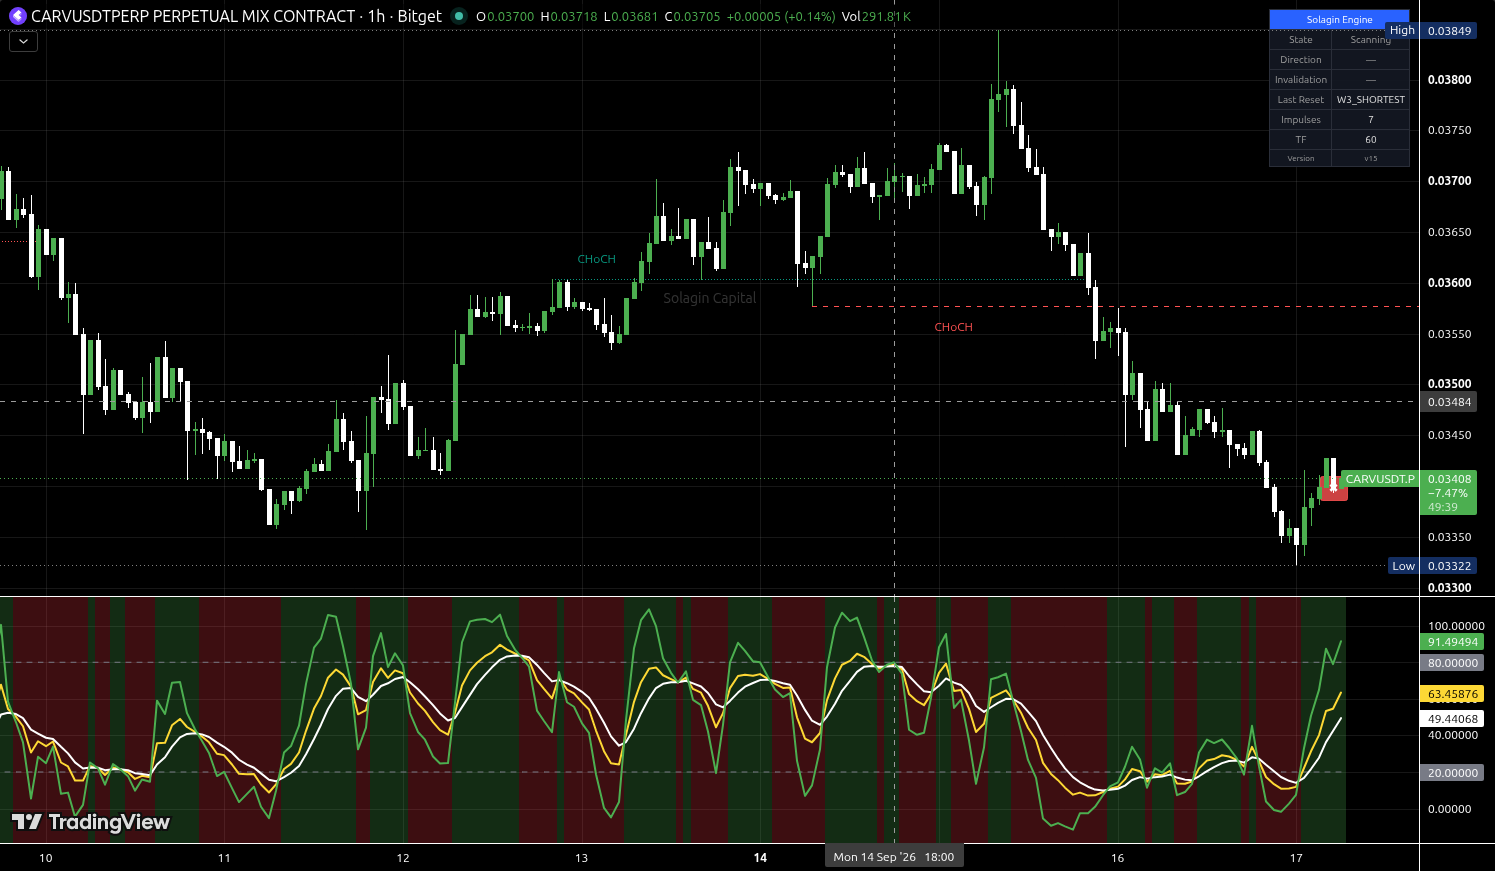Image resolution: width=1495 pixels, height=871 pixels.
Task: Click the green market status dot
Action: 459,16
